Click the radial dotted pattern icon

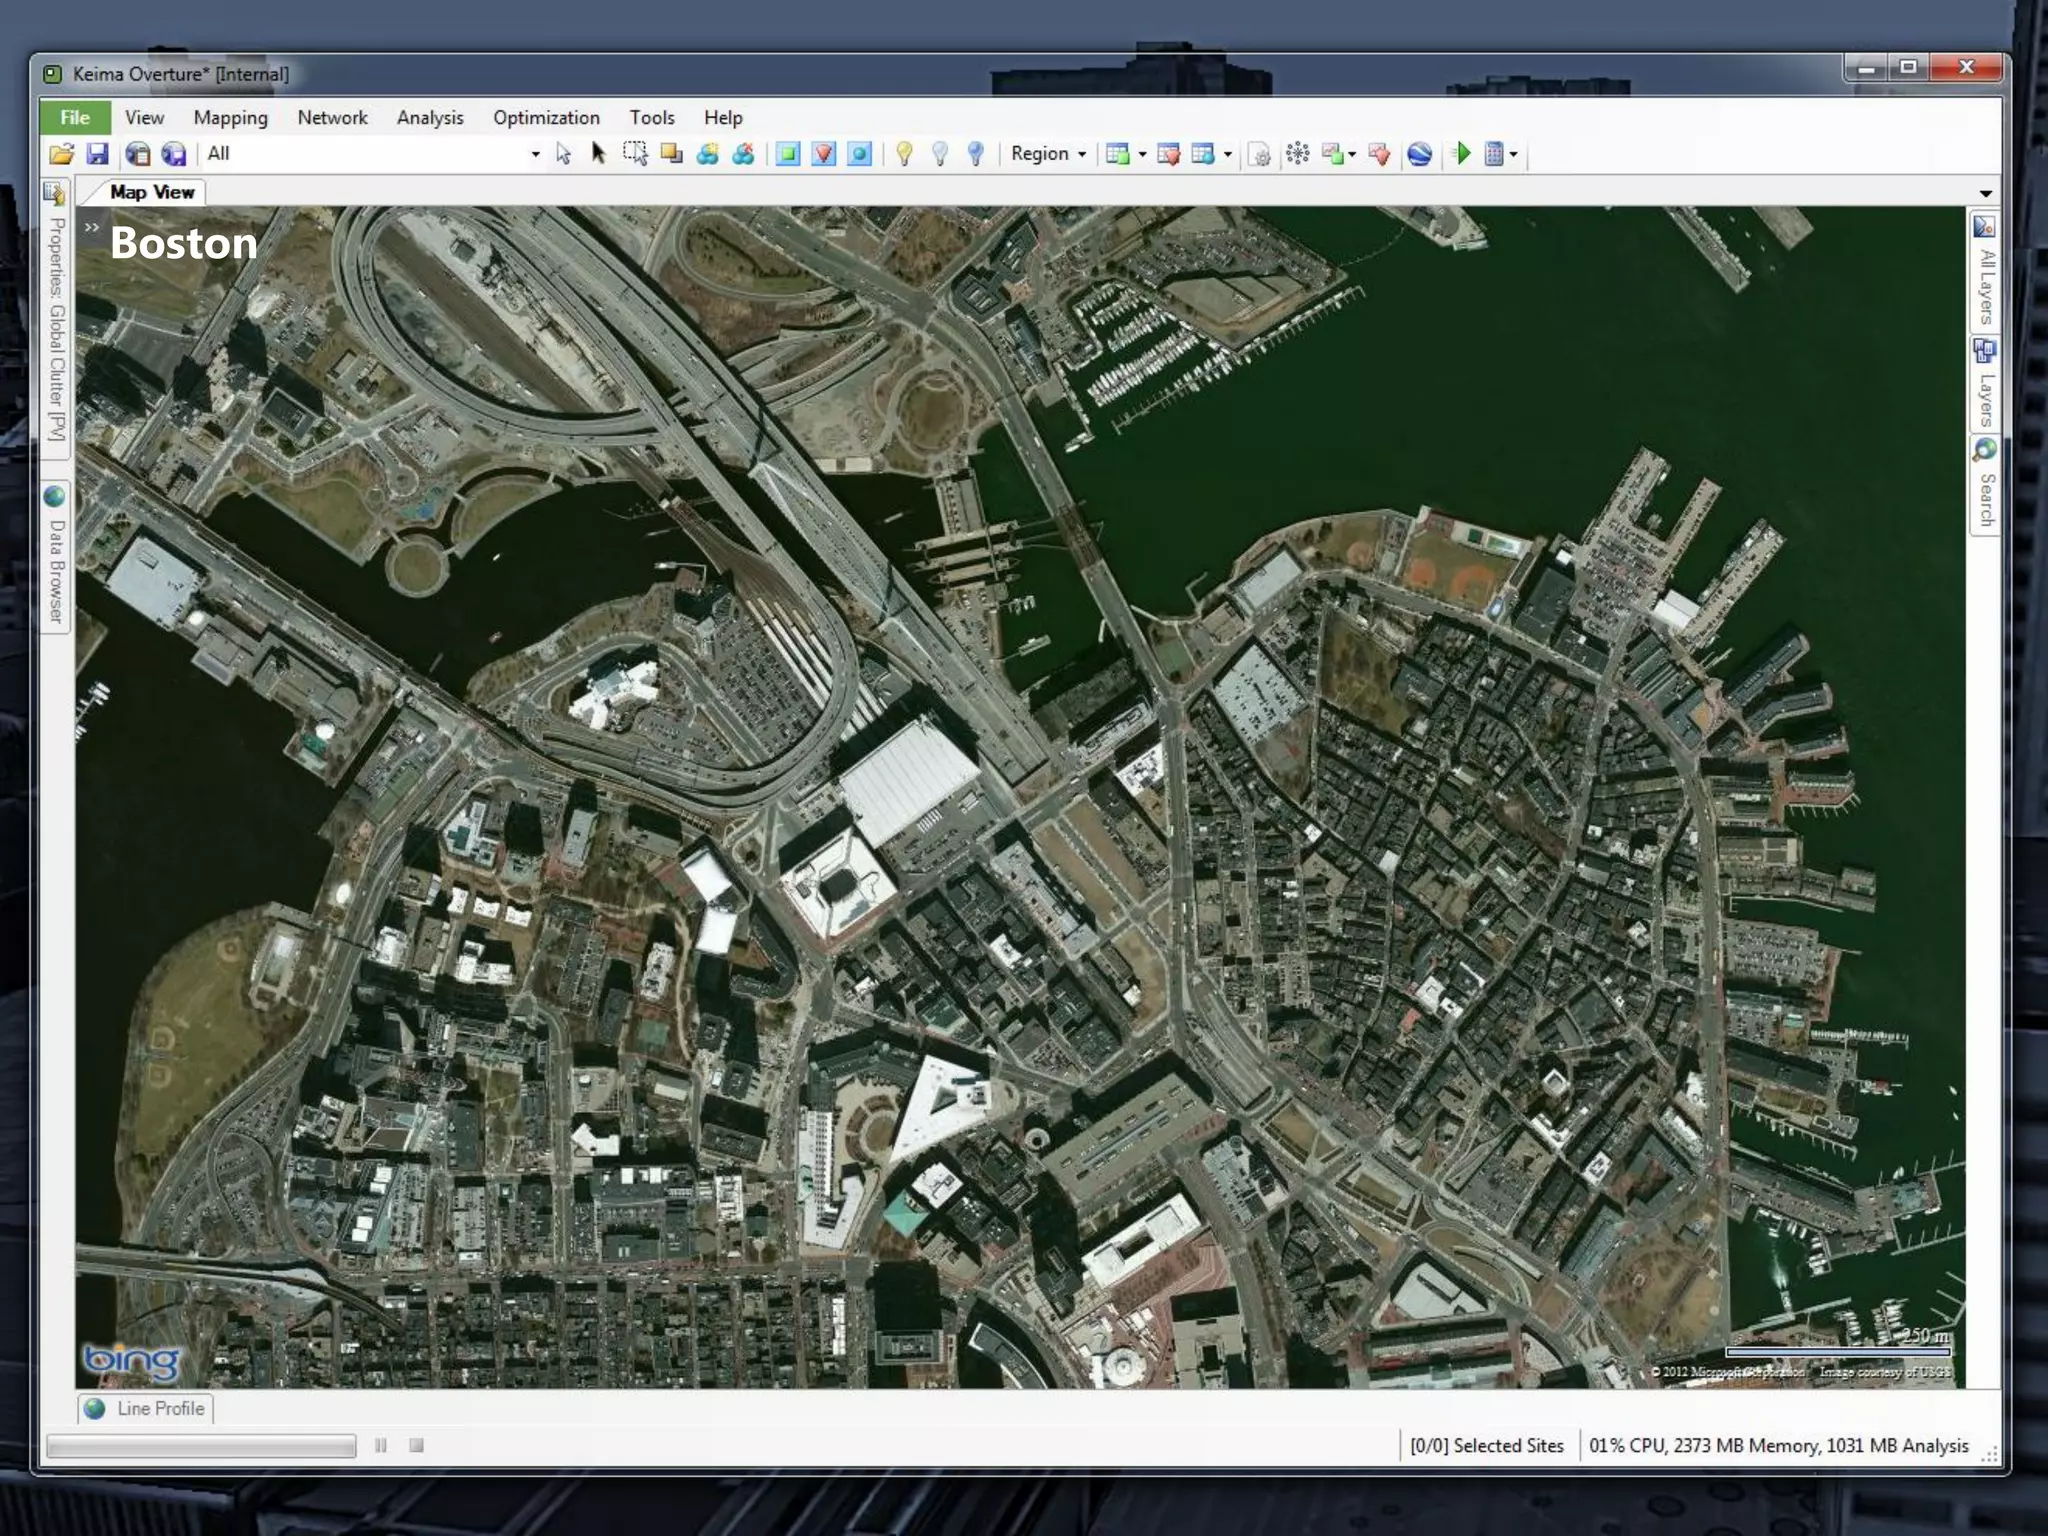1297,154
